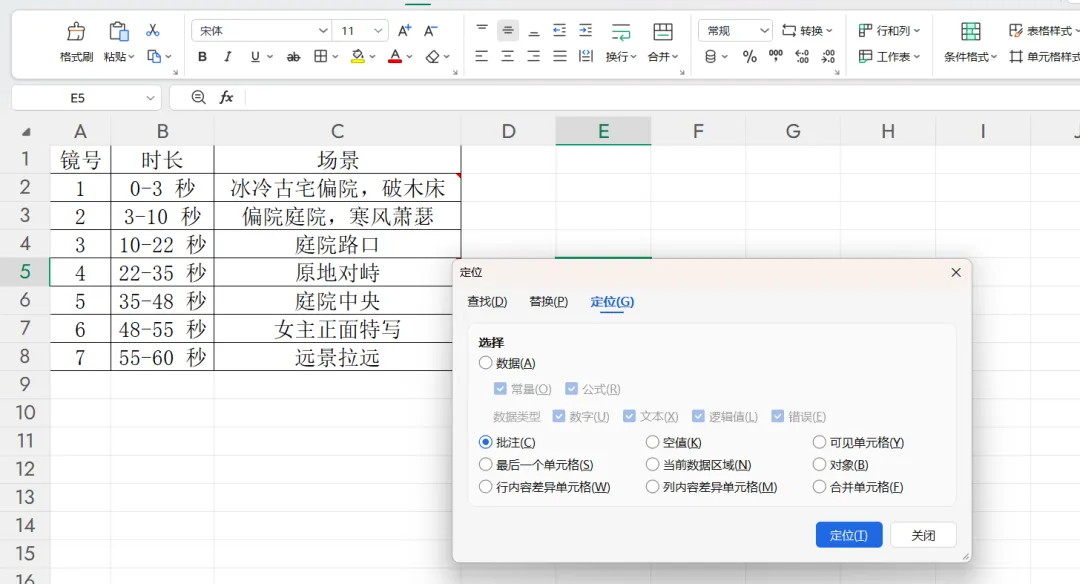Toggle Bold formatting

click(202, 56)
